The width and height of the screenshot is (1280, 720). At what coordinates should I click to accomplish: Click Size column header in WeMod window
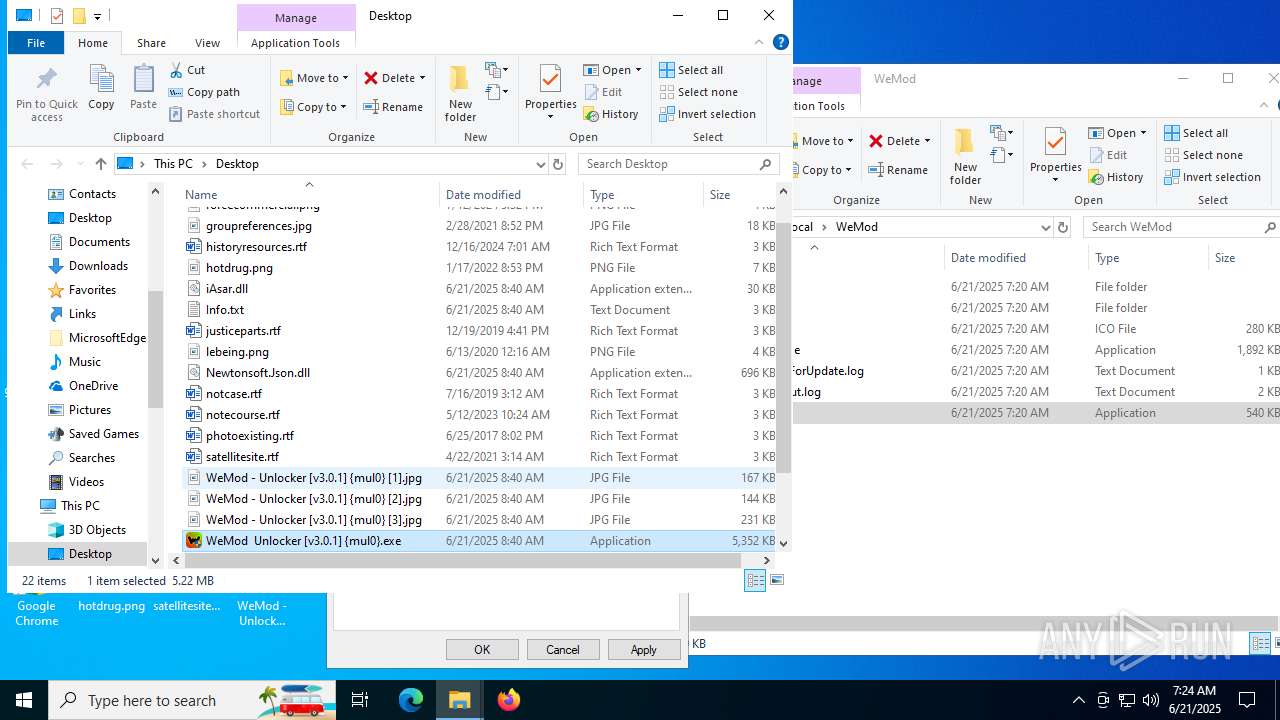[1244, 258]
